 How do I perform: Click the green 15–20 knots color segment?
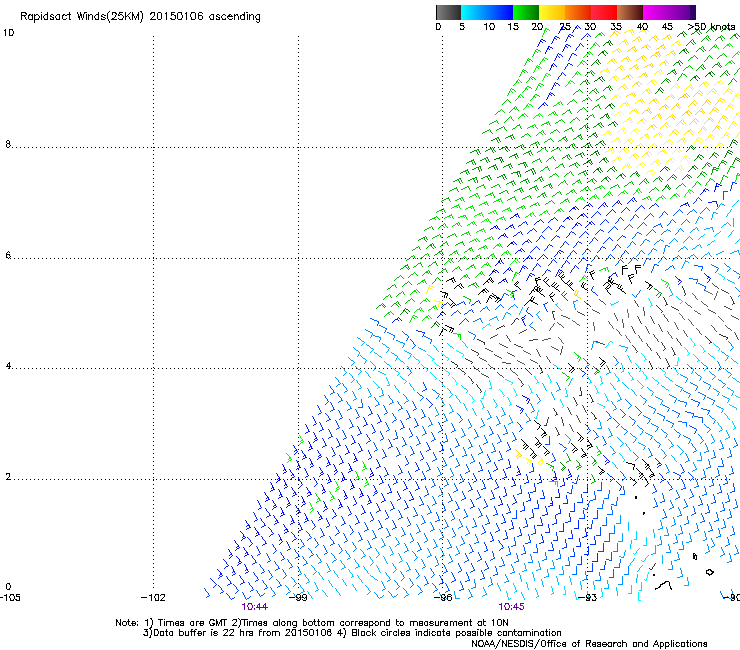(x=526, y=12)
